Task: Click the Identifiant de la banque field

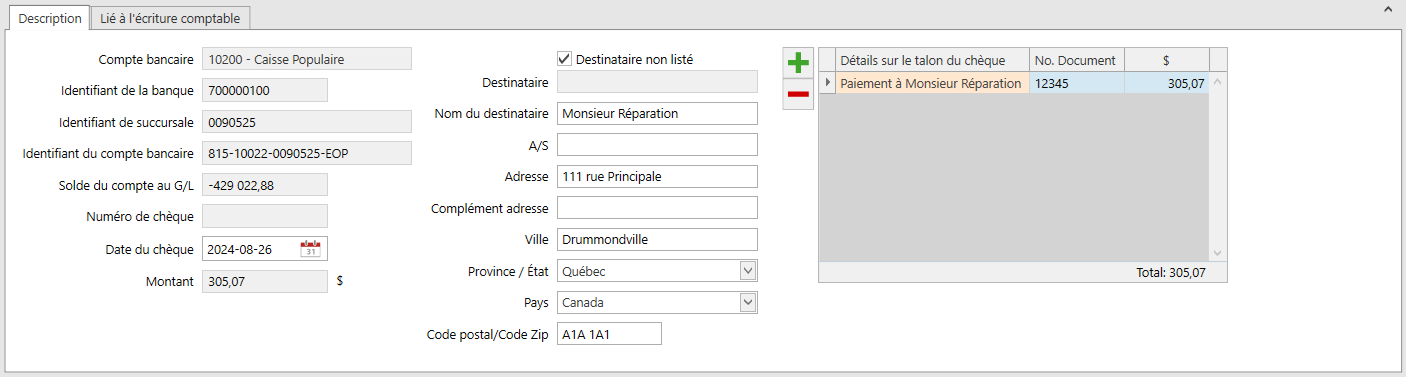Action: coord(265,90)
